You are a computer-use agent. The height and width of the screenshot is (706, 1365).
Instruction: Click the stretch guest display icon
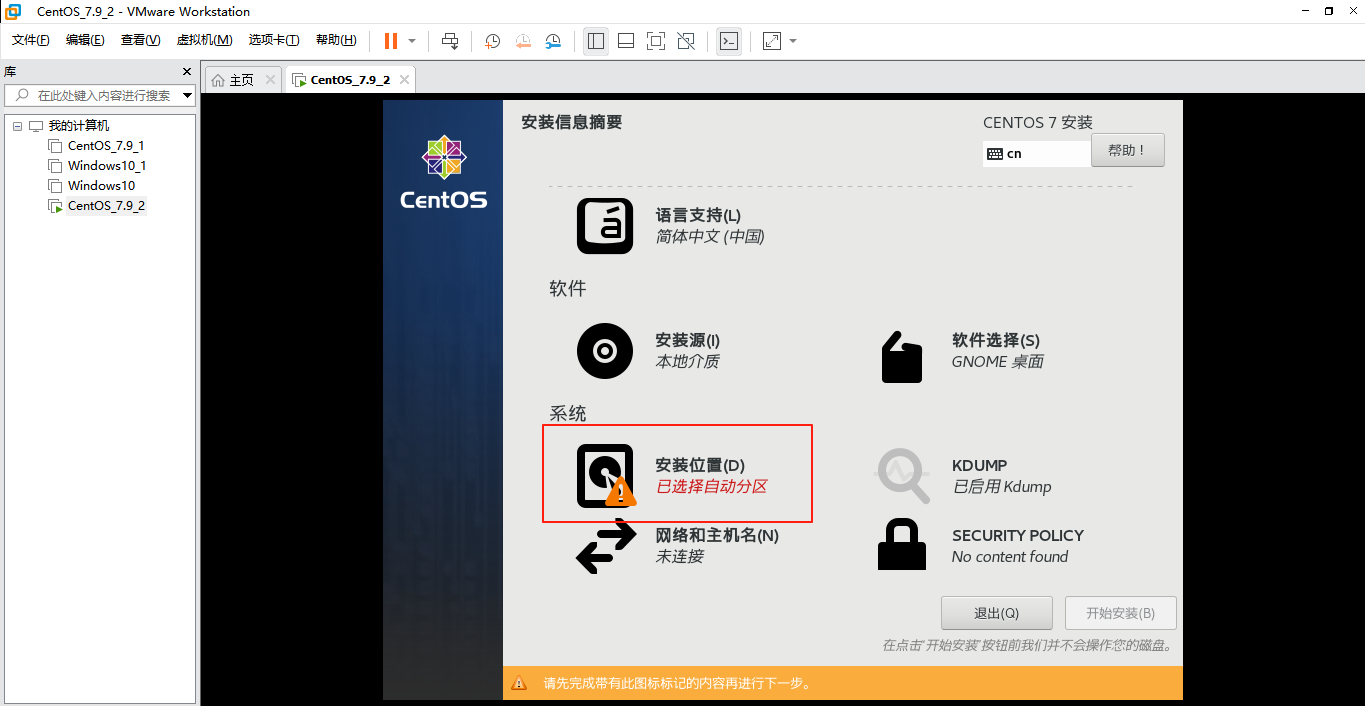tap(772, 41)
